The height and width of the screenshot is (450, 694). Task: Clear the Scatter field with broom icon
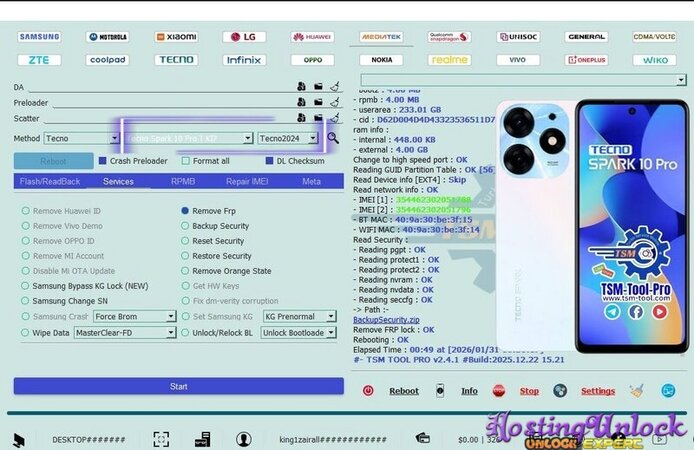(335, 117)
